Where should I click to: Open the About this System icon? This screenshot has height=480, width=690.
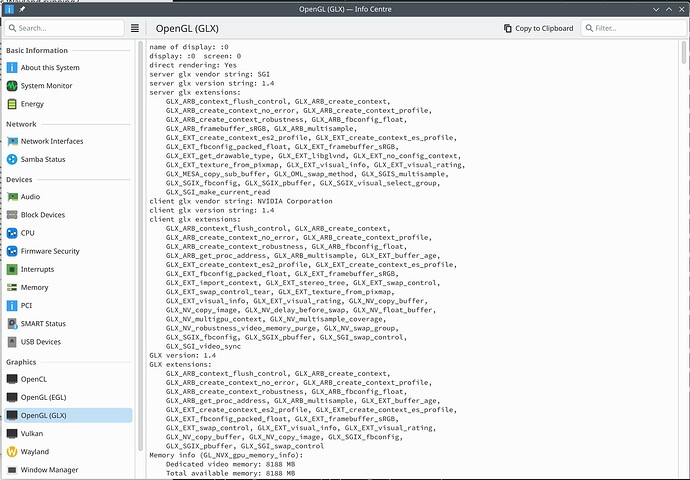pyautogui.click(x=12, y=68)
